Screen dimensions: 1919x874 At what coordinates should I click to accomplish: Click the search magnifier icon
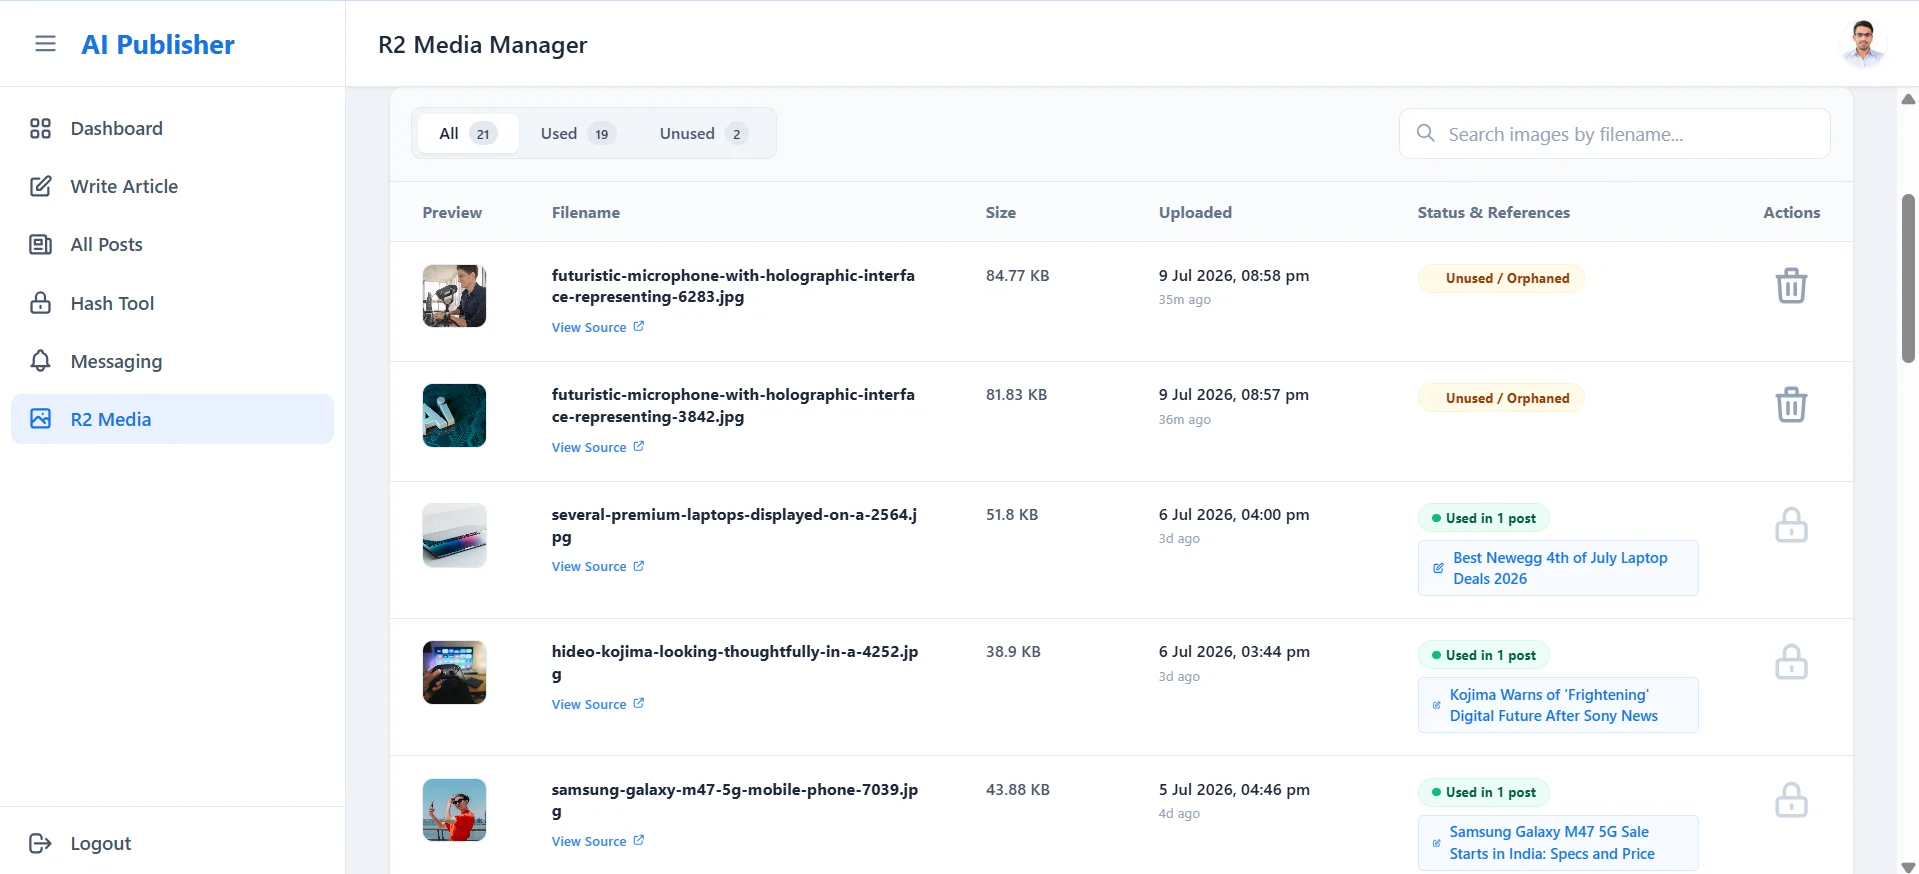click(x=1425, y=133)
